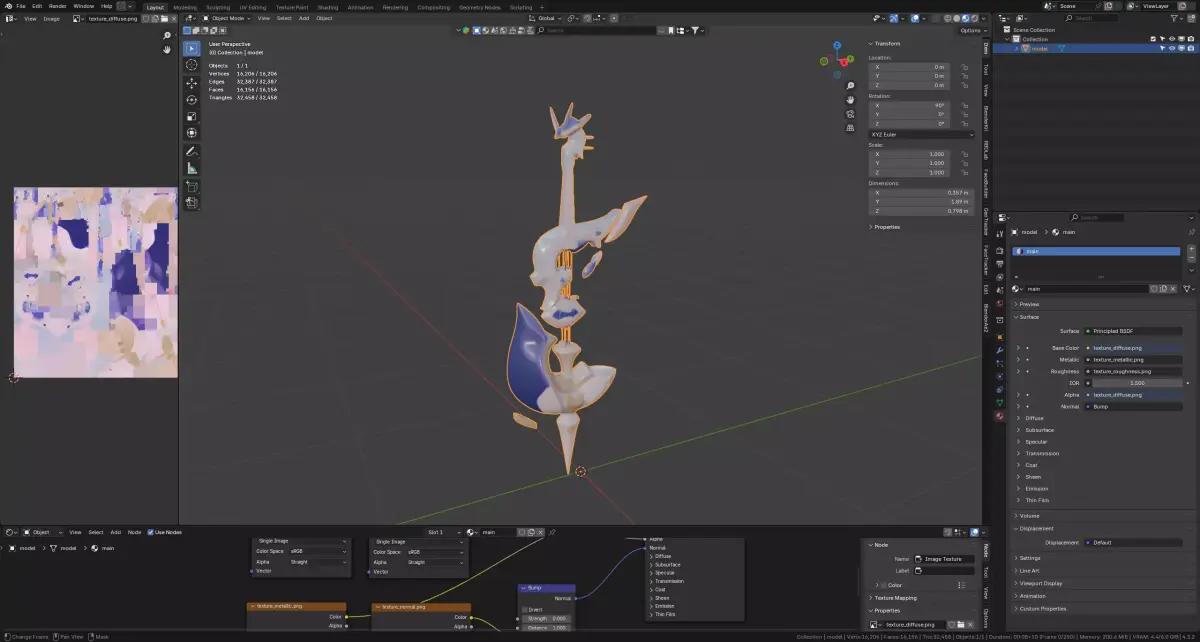This screenshot has height=642, width=1200.
Task: Disable model render camera icon in outliner
Action: point(1190,48)
